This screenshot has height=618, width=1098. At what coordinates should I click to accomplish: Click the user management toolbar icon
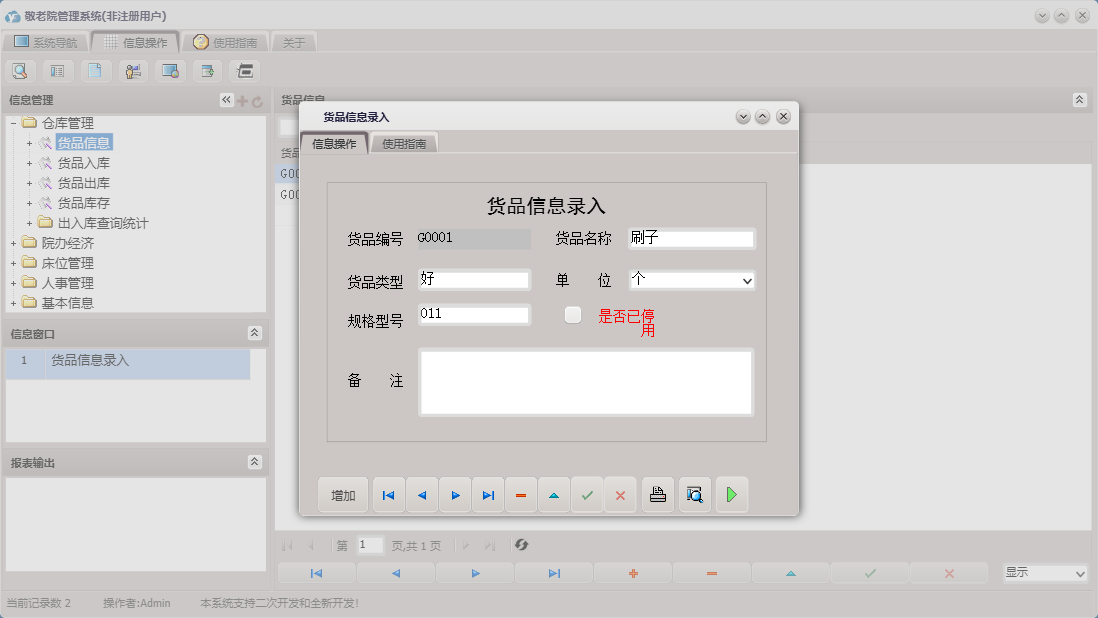(133, 71)
